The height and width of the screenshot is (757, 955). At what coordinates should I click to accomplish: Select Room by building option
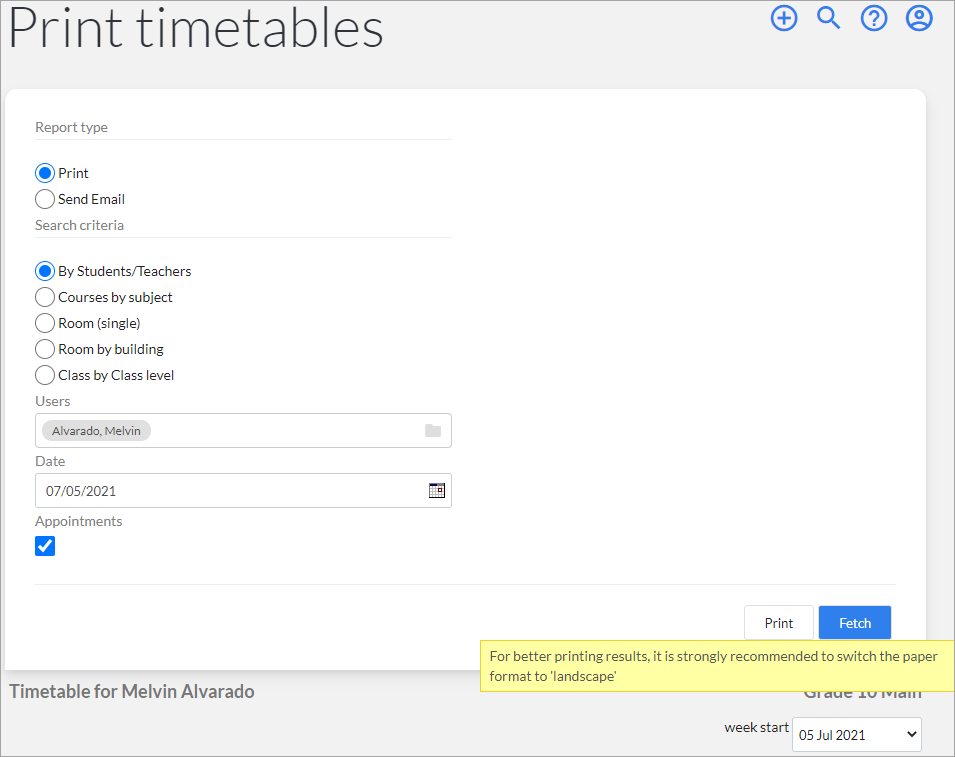point(45,349)
